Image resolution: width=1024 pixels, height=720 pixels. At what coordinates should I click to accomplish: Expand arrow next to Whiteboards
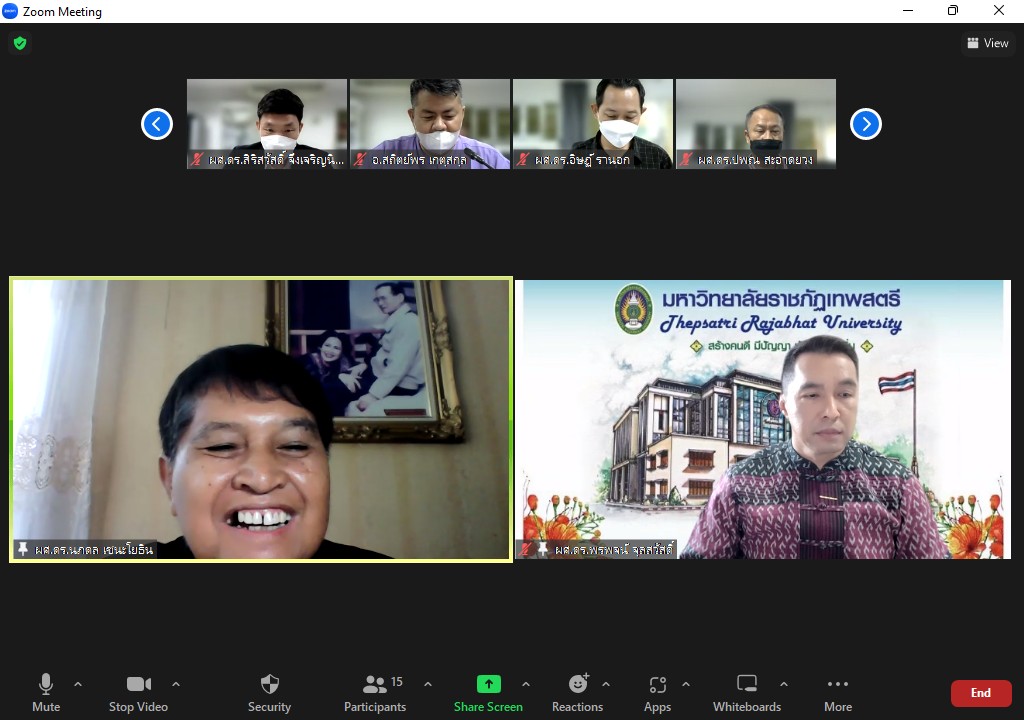click(784, 684)
